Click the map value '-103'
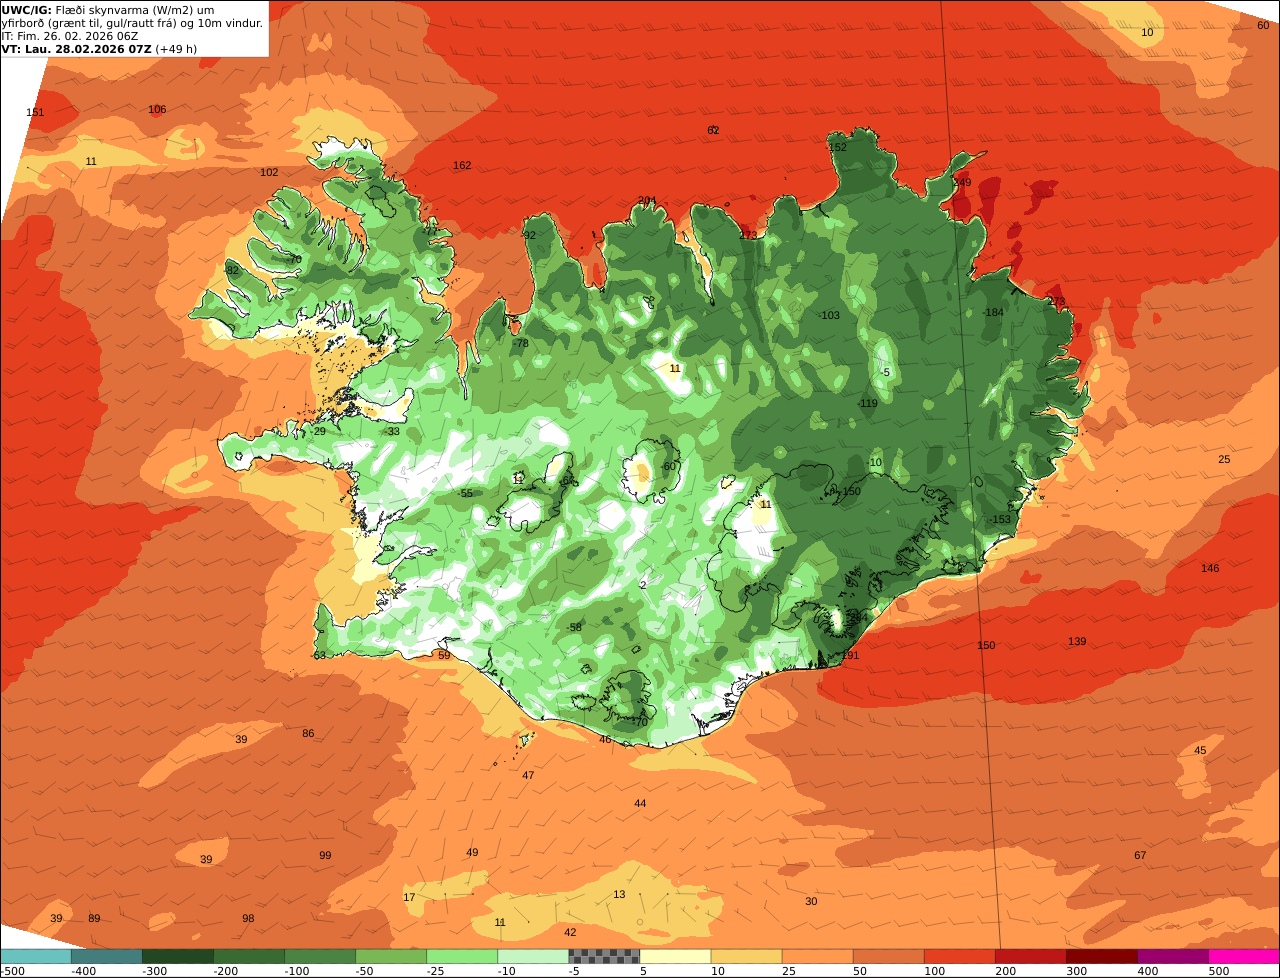This screenshot has height=978, width=1280. click(829, 315)
